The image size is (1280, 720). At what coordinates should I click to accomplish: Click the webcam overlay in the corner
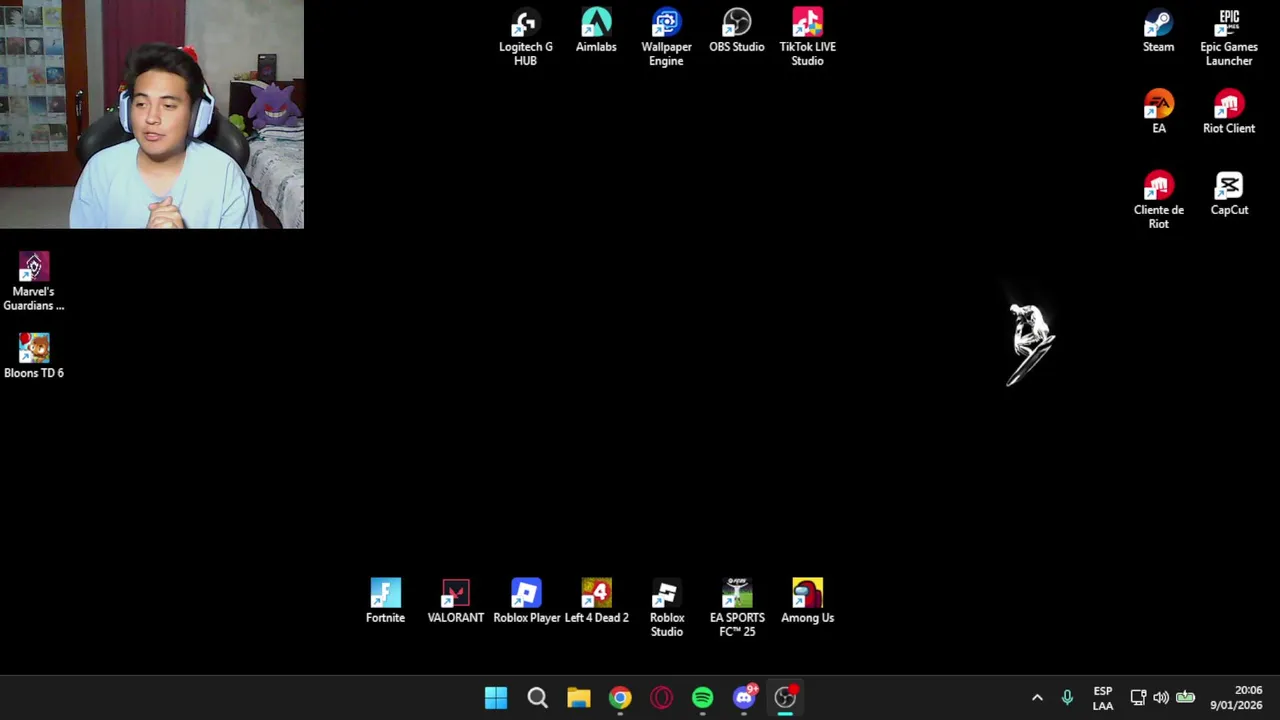coord(152,114)
